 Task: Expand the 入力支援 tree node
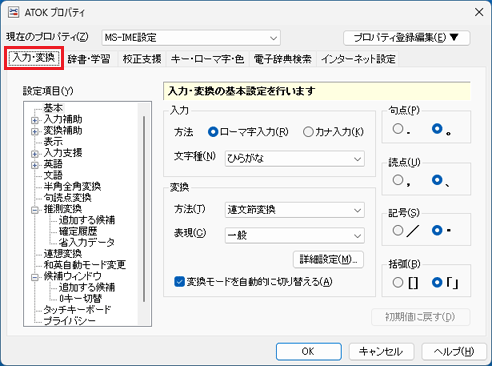tap(35, 154)
